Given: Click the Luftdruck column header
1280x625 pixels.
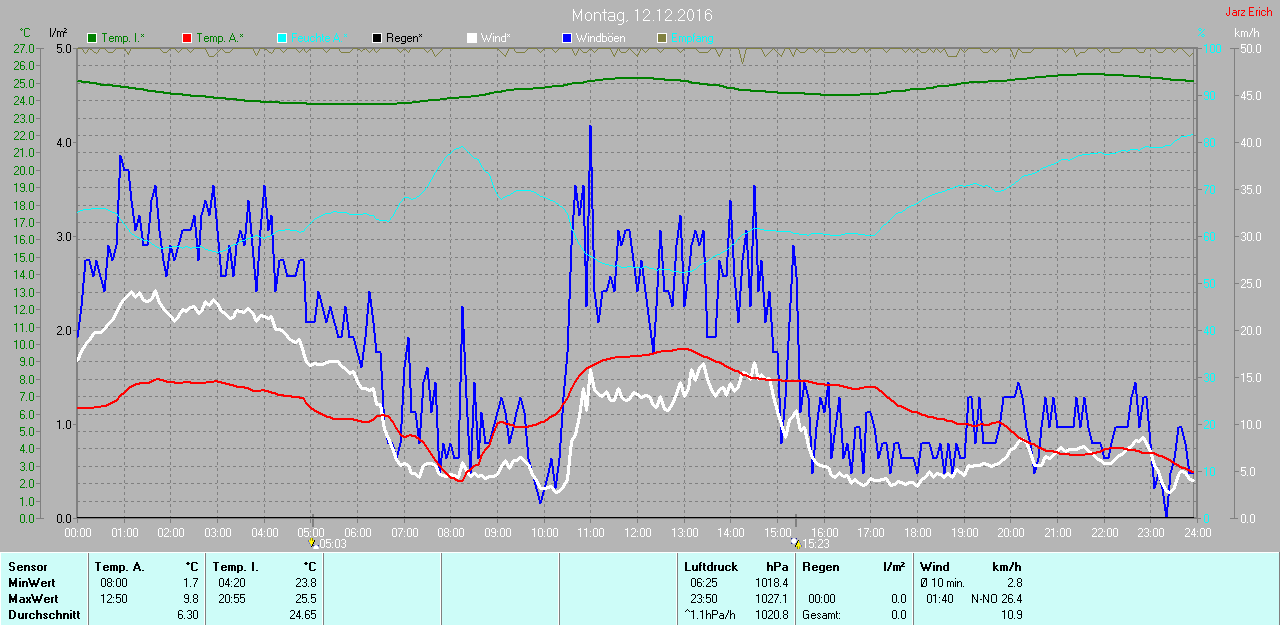Looking at the screenshot, I should tap(711, 567).
